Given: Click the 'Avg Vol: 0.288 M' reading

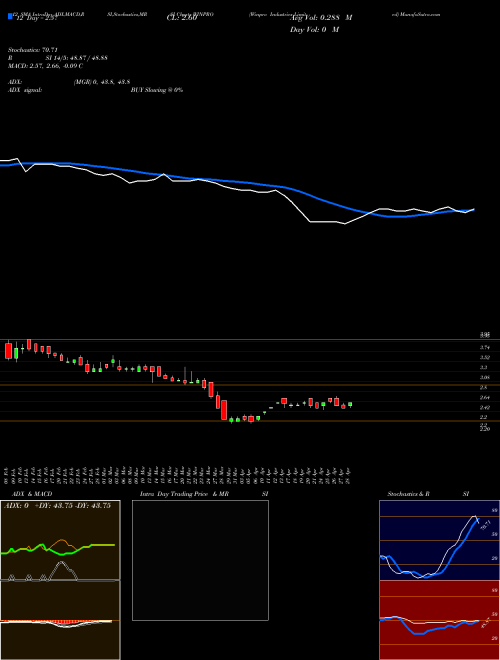Looking at the screenshot, I should [x=321, y=18].
